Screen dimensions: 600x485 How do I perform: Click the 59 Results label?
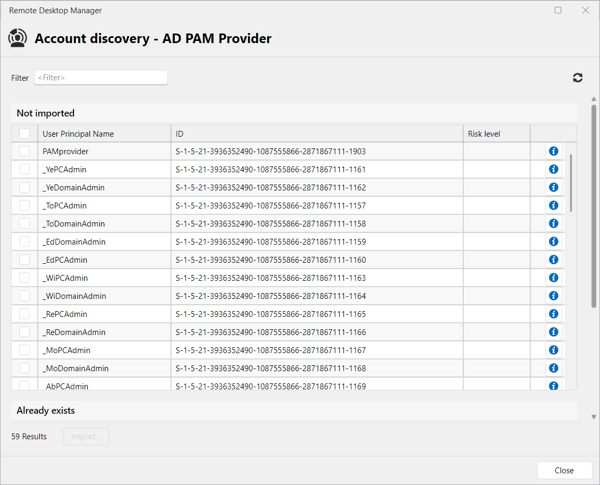pos(29,436)
